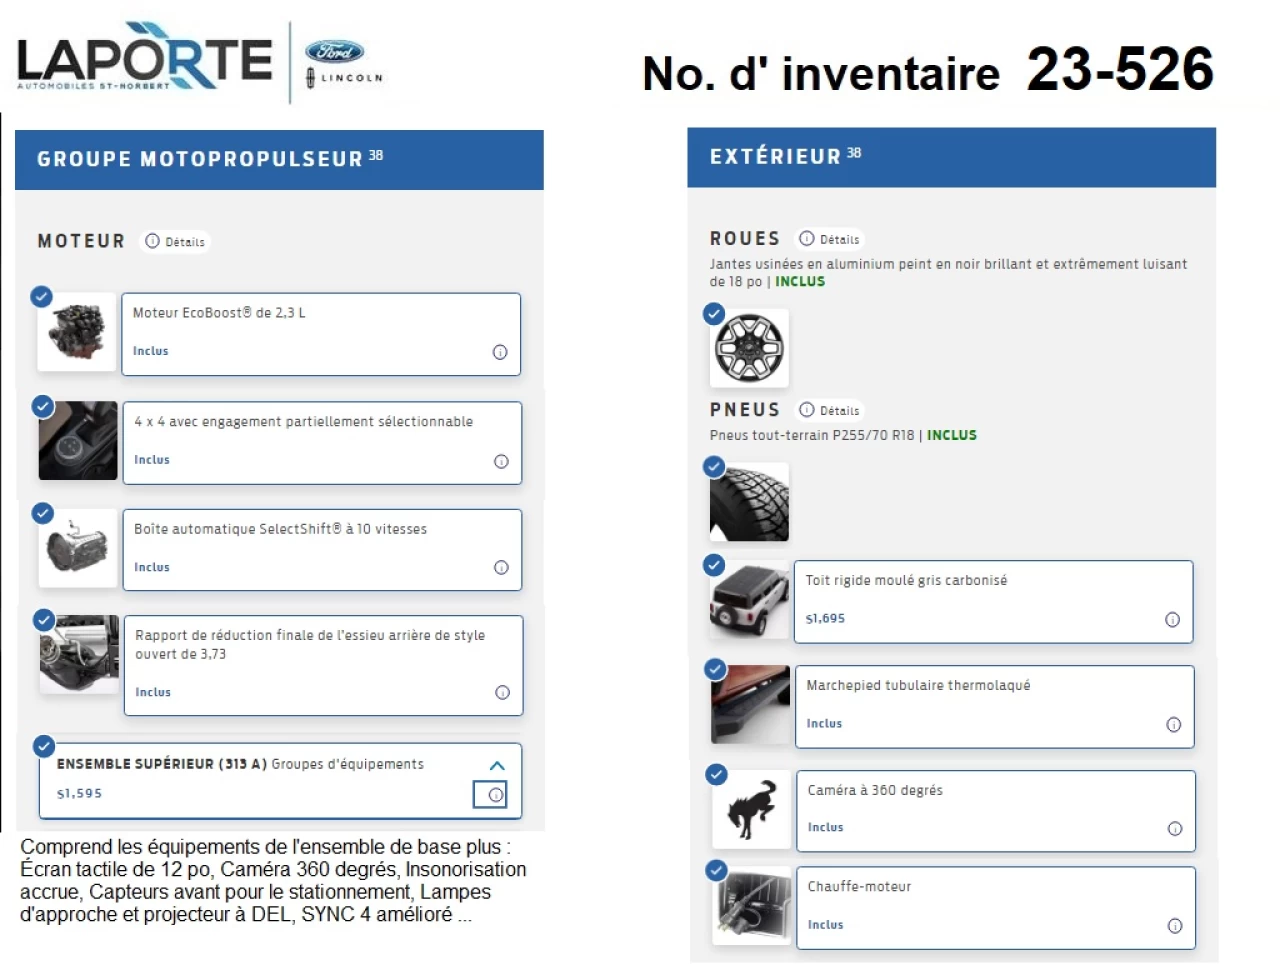Open info icon in Ensemble Supérieur 313 A card
The height and width of the screenshot is (970, 1280).
tap(495, 795)
